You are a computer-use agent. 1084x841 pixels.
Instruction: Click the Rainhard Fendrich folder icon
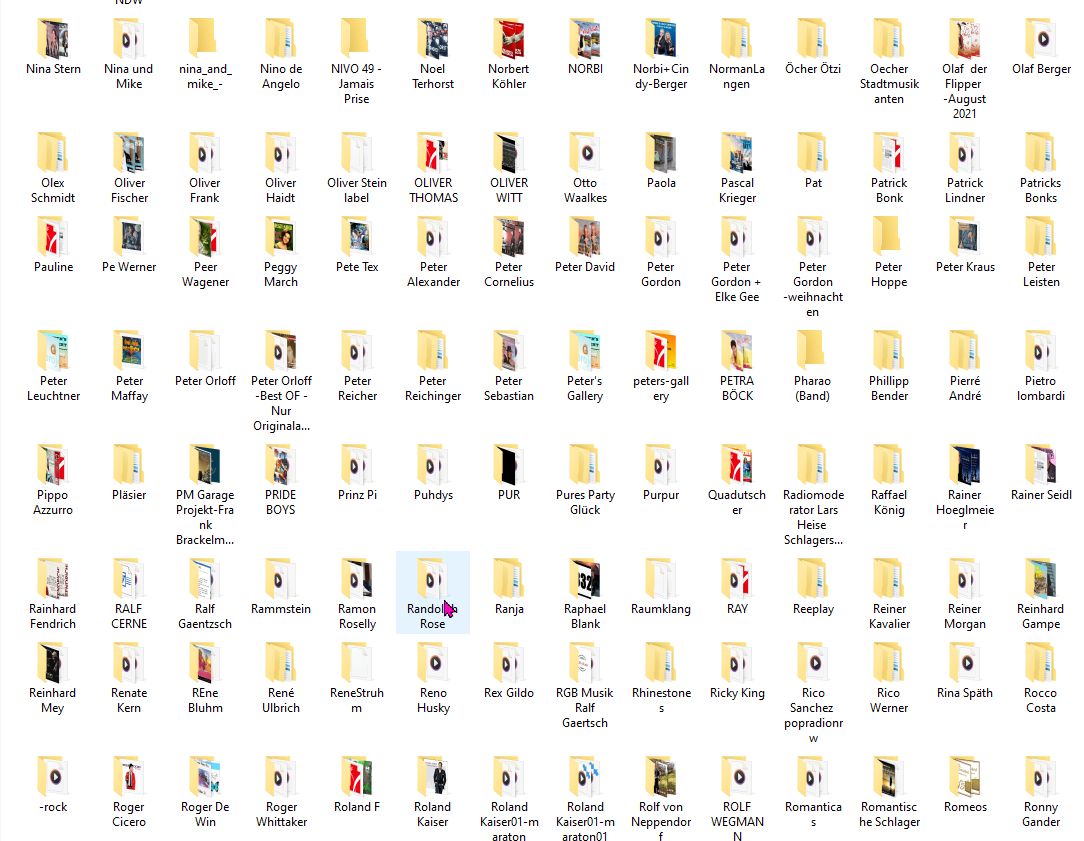(x=53, y=579)
